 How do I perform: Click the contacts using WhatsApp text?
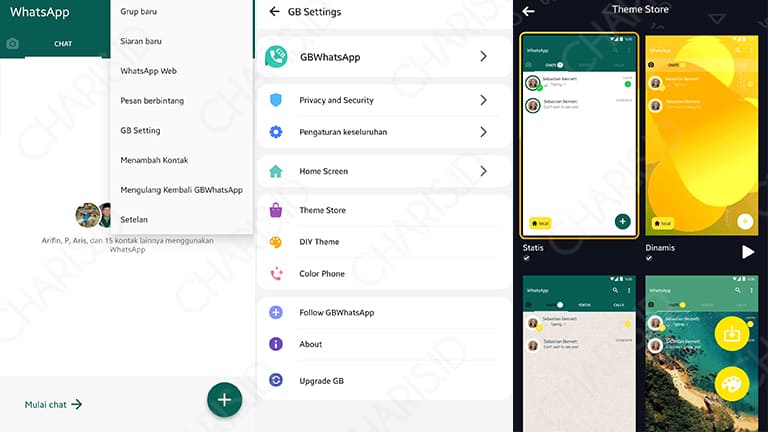pyautogui.click(x=127, y=245)
